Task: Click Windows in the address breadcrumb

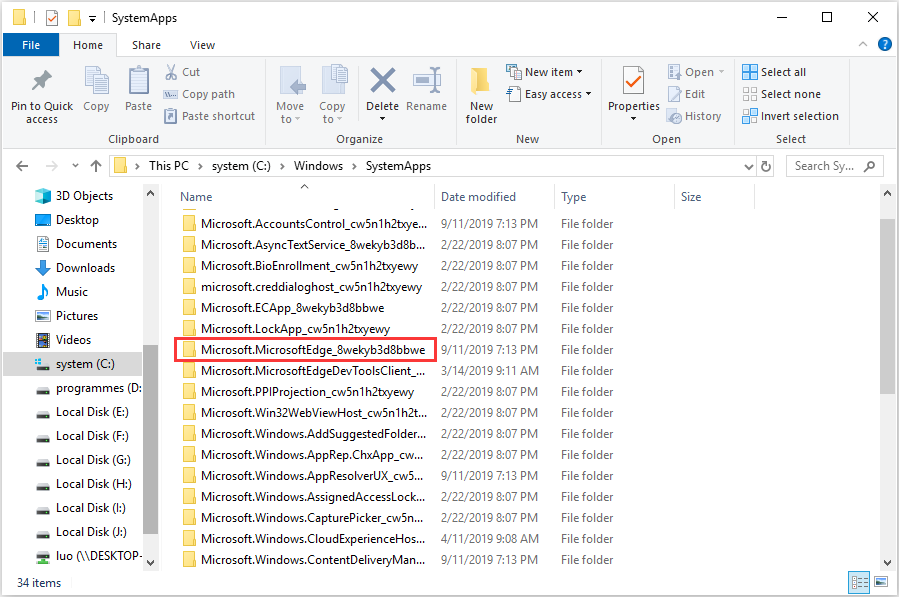Action: (x=318, y=166)
